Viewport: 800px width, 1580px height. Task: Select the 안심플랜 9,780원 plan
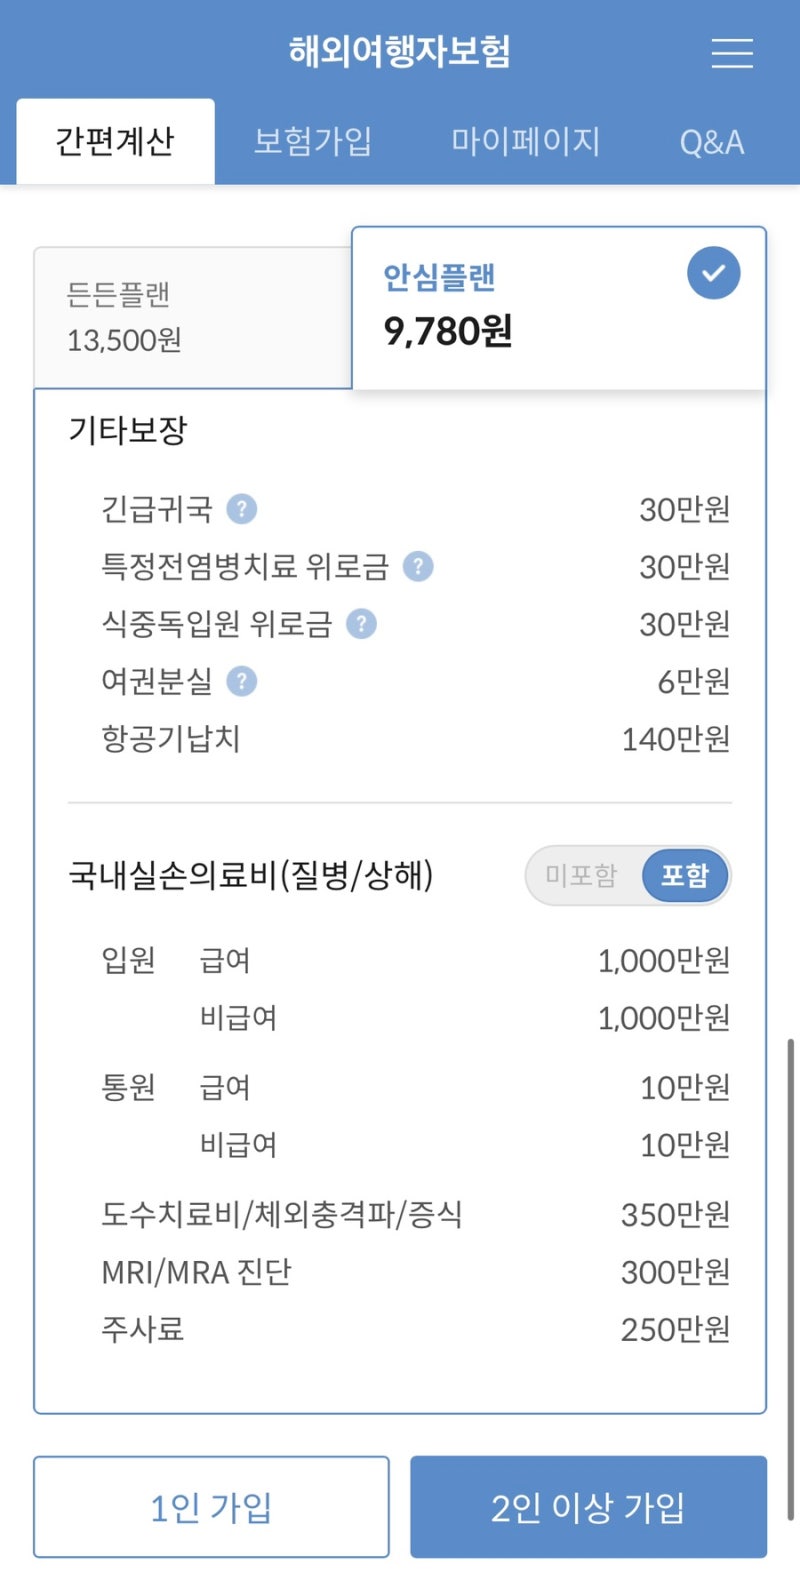tap(559, 308)
